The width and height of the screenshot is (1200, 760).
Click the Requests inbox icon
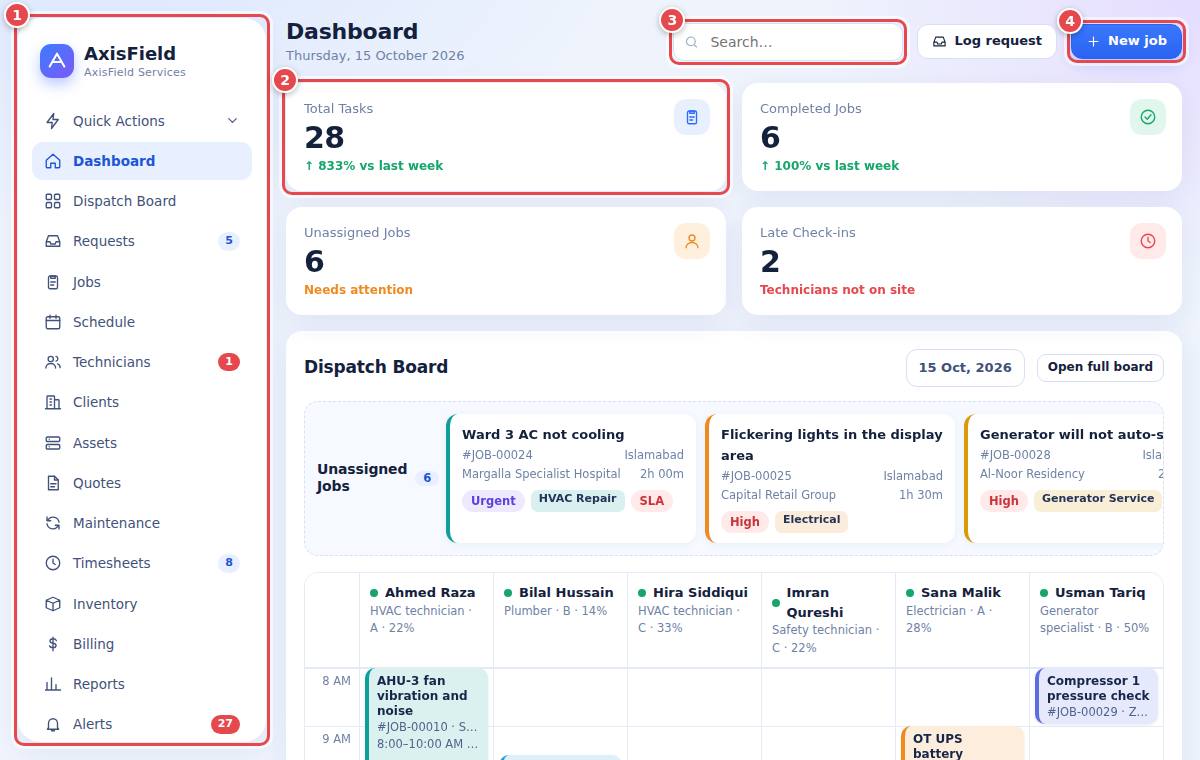[53, 241]
